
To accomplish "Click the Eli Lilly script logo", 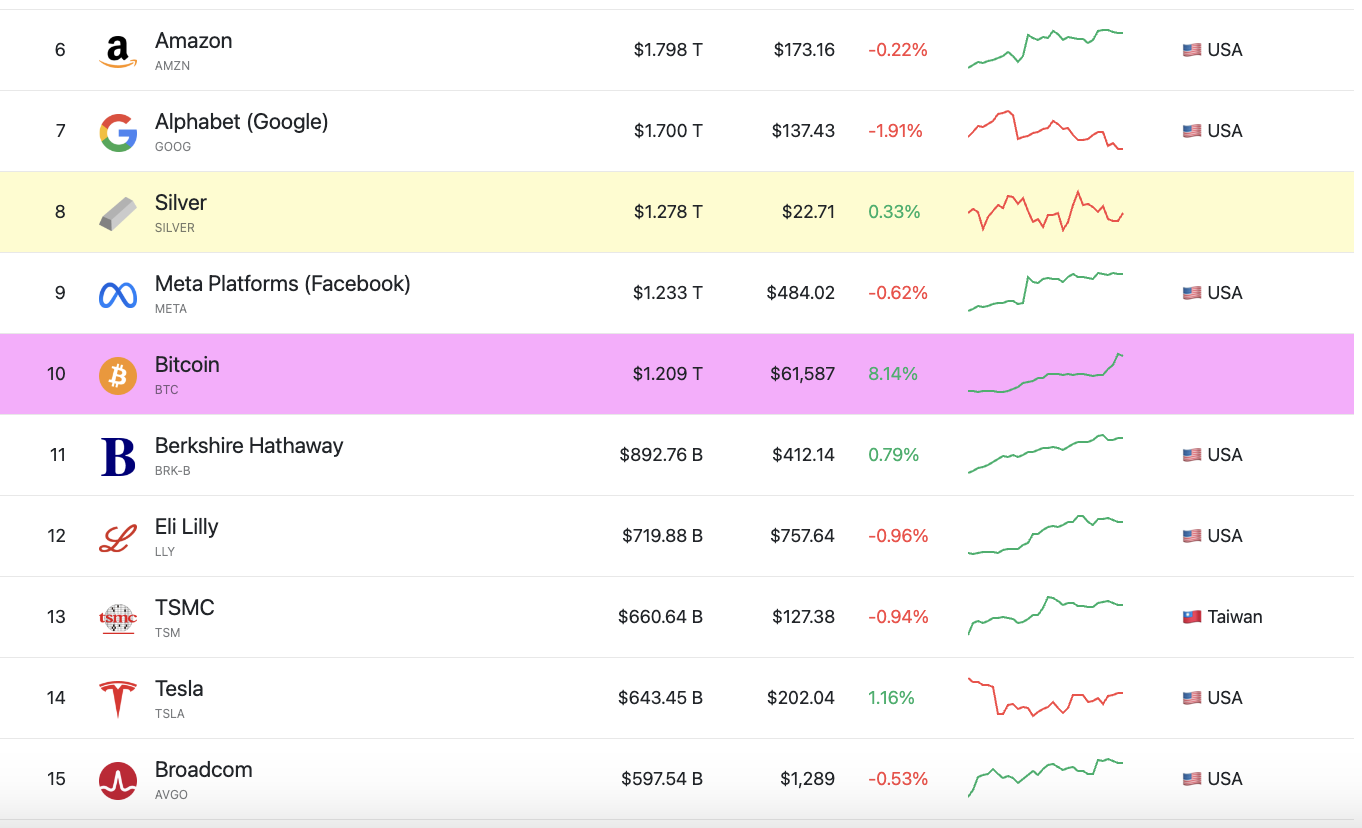I will [118, 537].
